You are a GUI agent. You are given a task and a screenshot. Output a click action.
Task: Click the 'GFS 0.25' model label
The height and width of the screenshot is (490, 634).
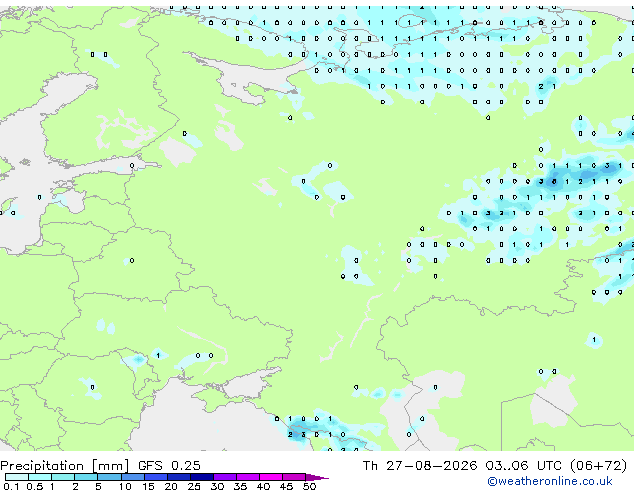[x=169, y=466]
